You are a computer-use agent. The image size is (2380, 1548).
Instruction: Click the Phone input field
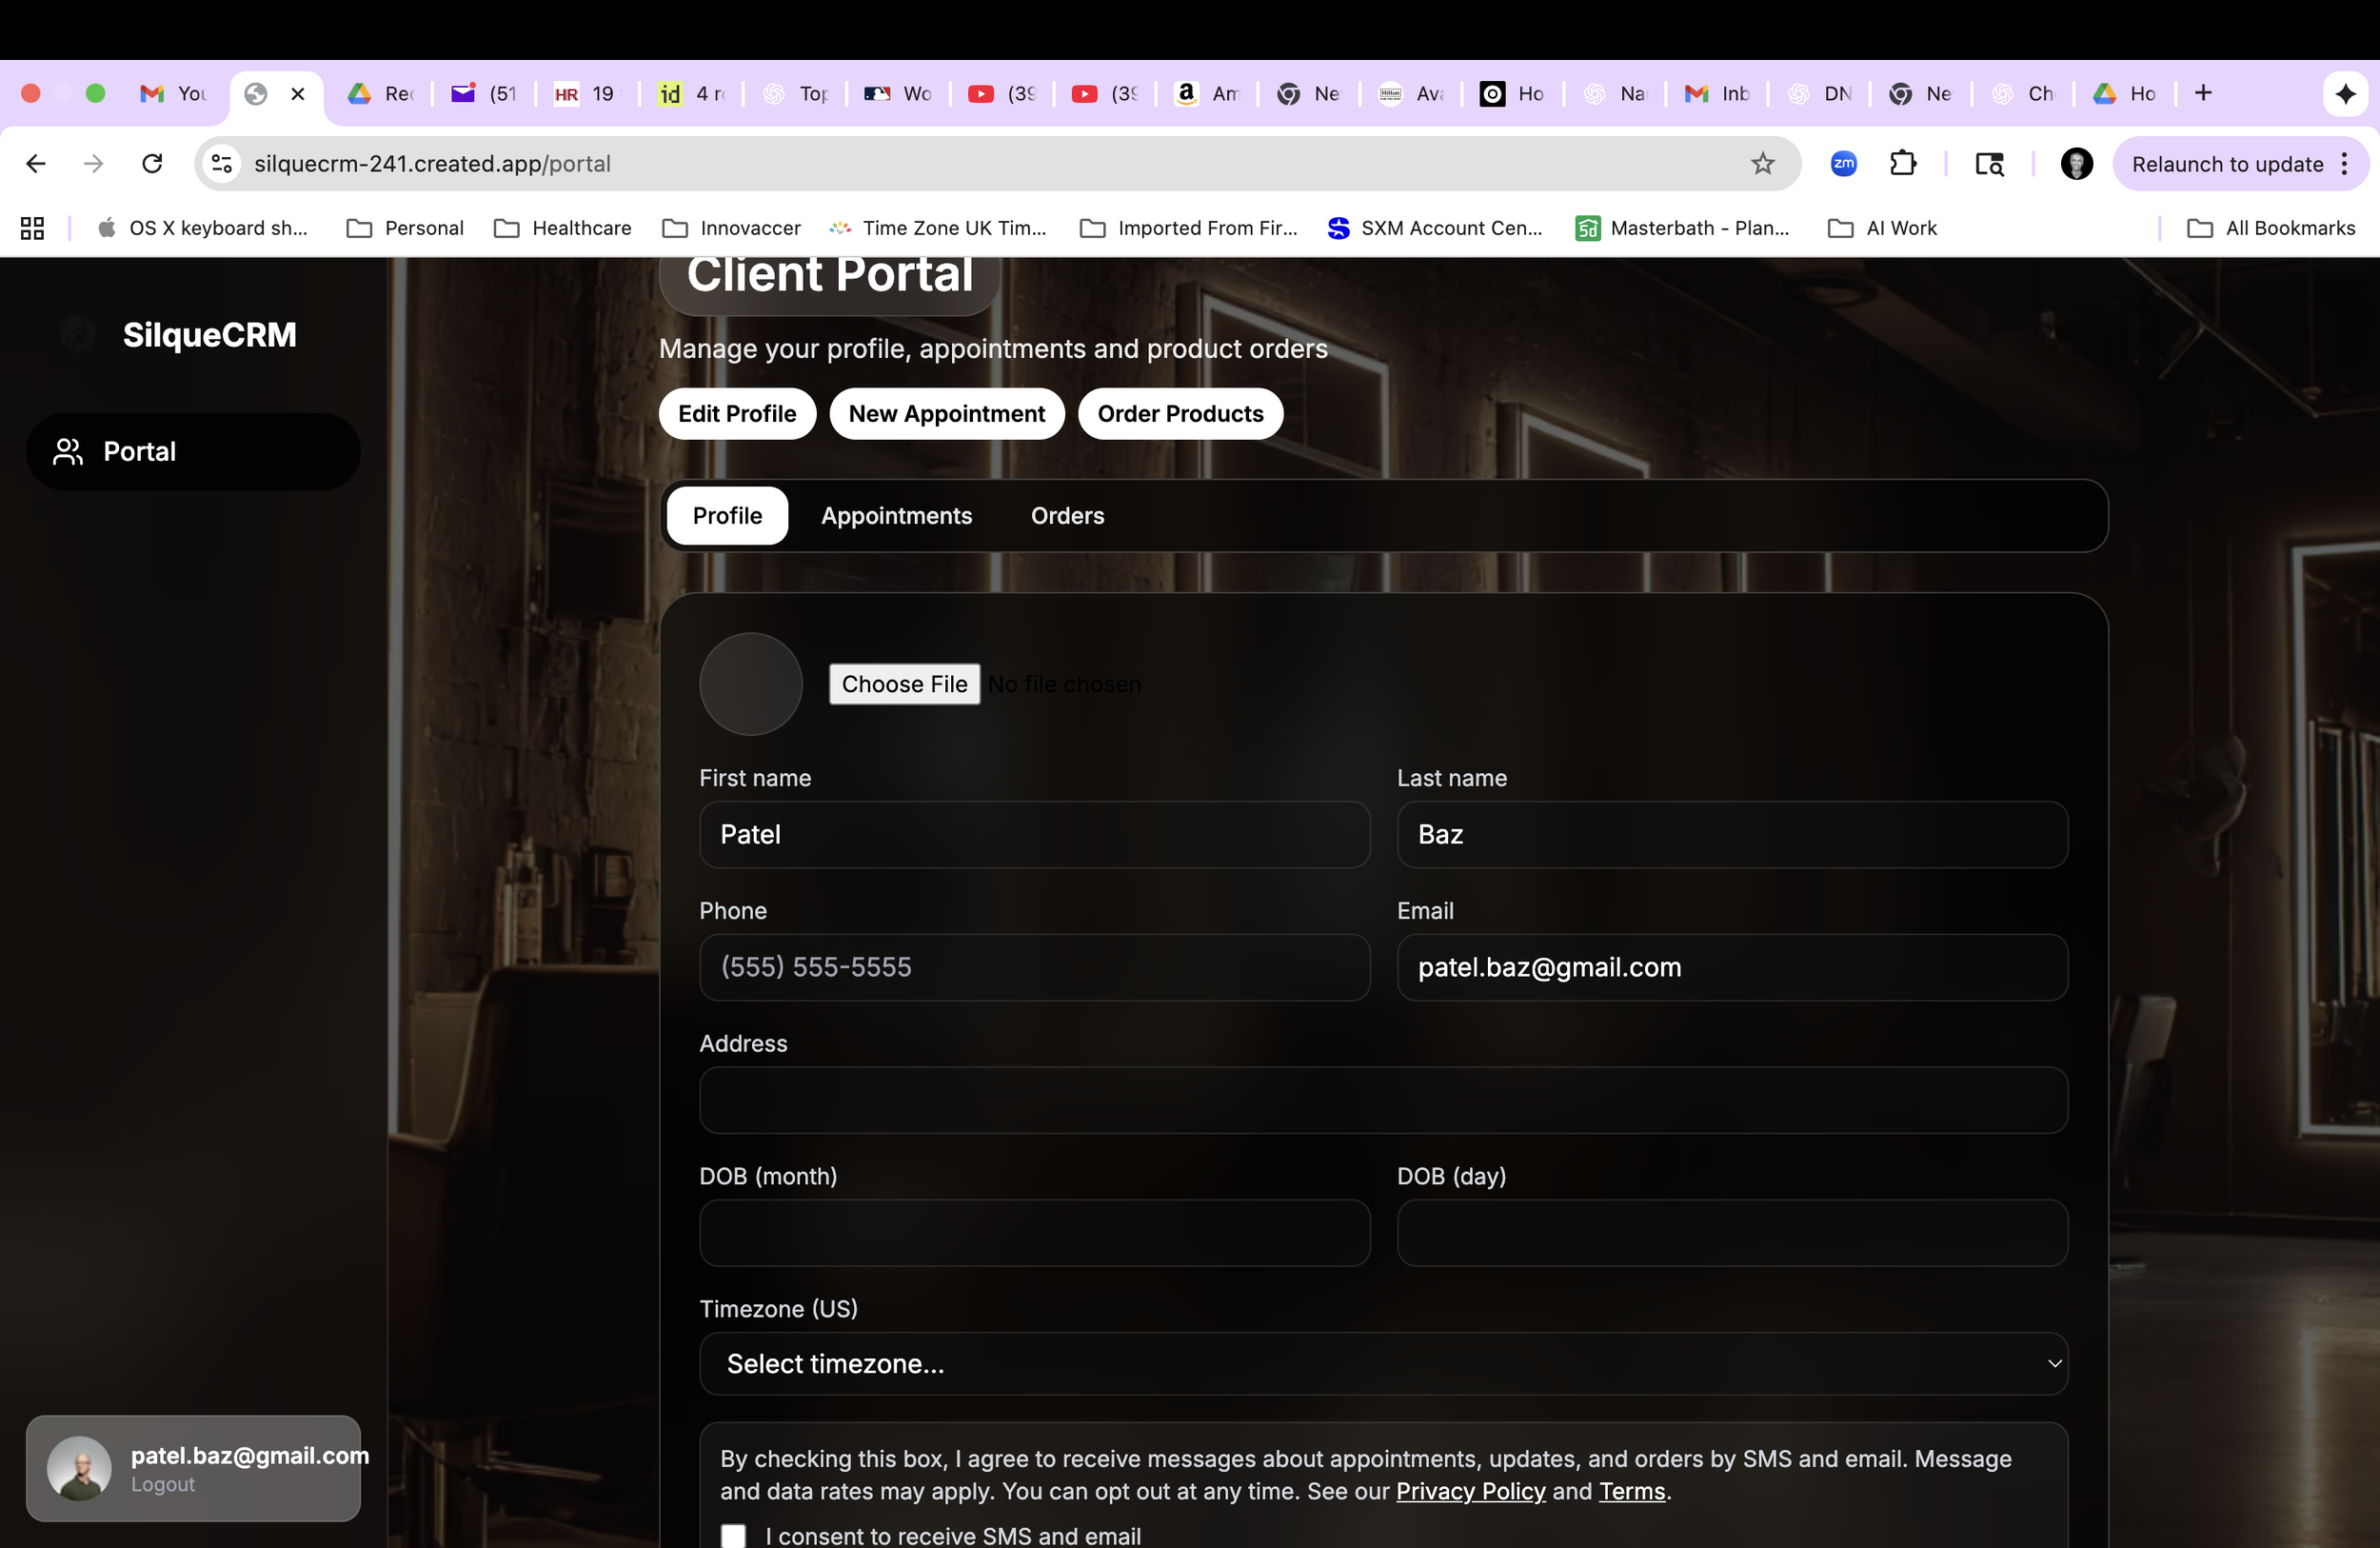tap(1034, 967)
